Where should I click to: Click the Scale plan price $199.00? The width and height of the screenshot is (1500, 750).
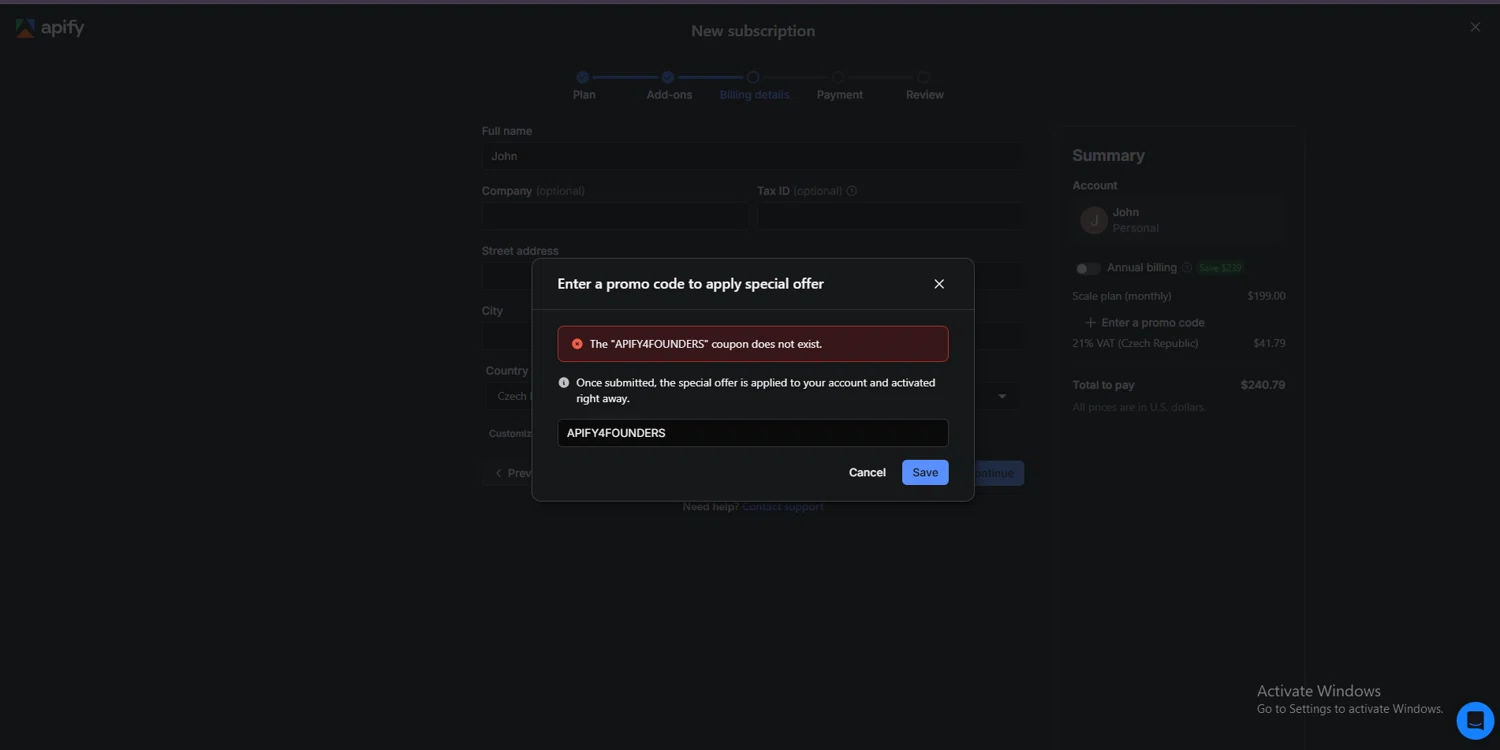pos(1266,296)
